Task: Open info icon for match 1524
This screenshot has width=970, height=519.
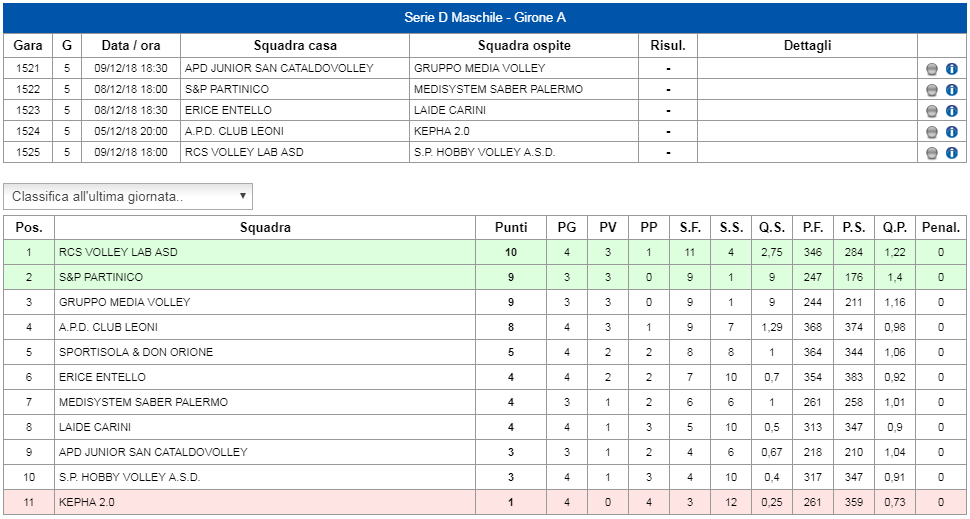Action: (x=951, y=132)
